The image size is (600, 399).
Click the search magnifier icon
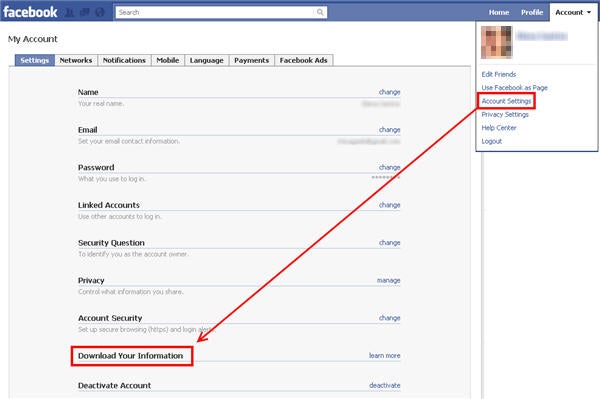point(320,12)
